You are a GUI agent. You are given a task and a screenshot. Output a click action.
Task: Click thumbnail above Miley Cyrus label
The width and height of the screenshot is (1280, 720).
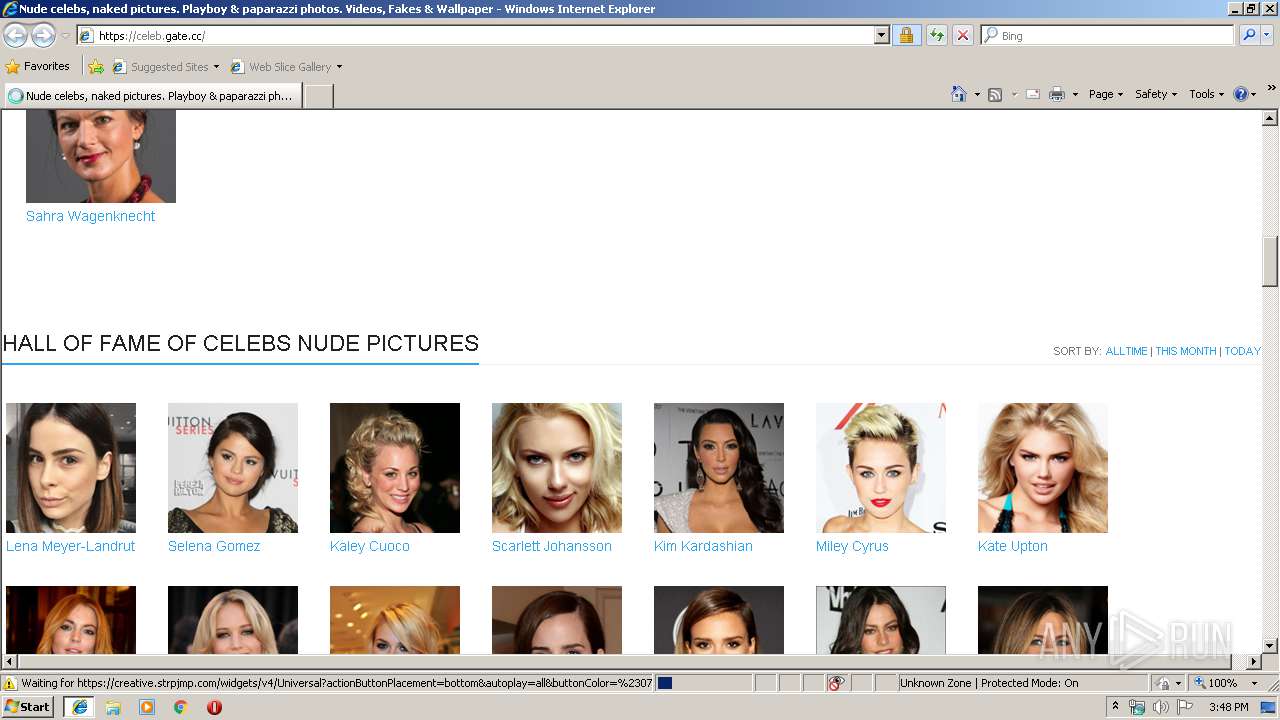pyautogui.click(x=881, y=468)
